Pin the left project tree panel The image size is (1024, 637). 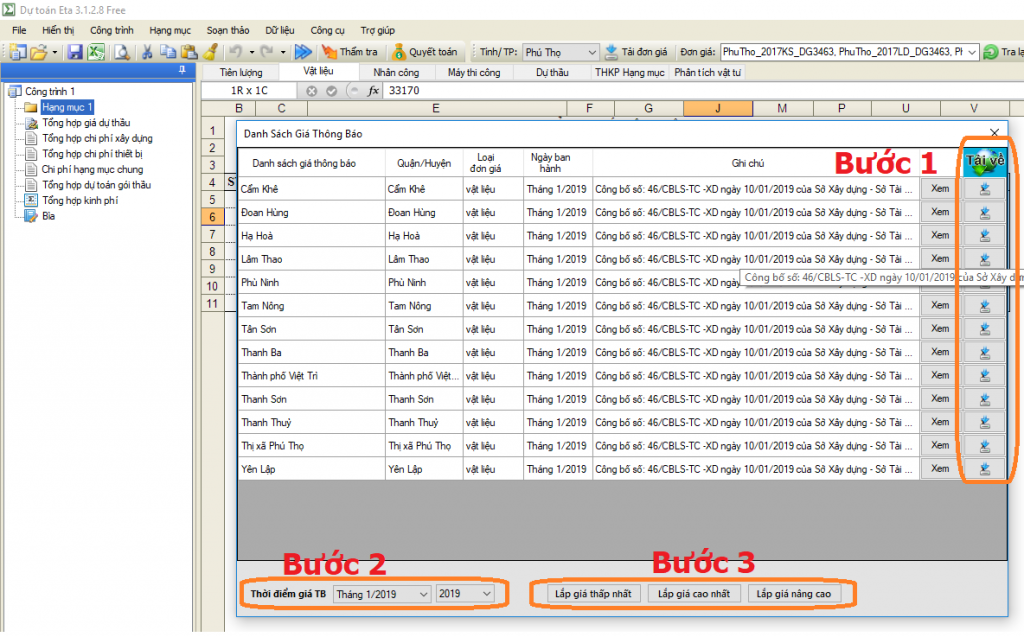(181, 70)
